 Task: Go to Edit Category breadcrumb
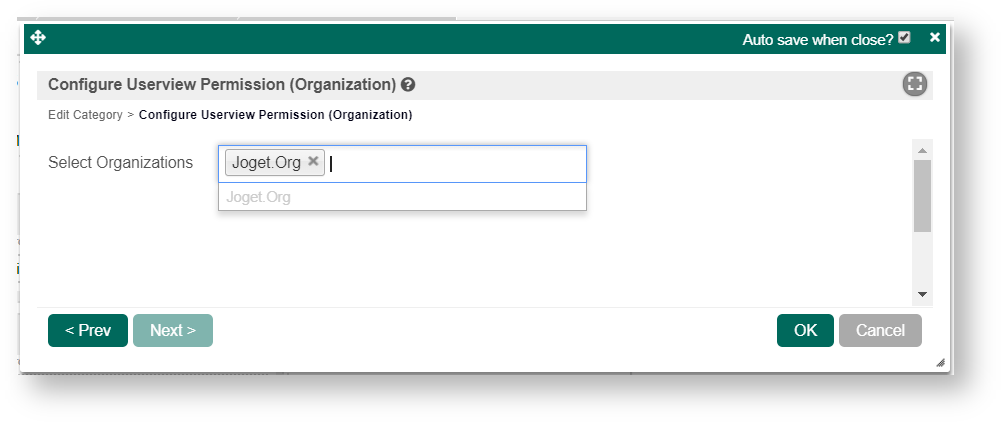point(85,115)
